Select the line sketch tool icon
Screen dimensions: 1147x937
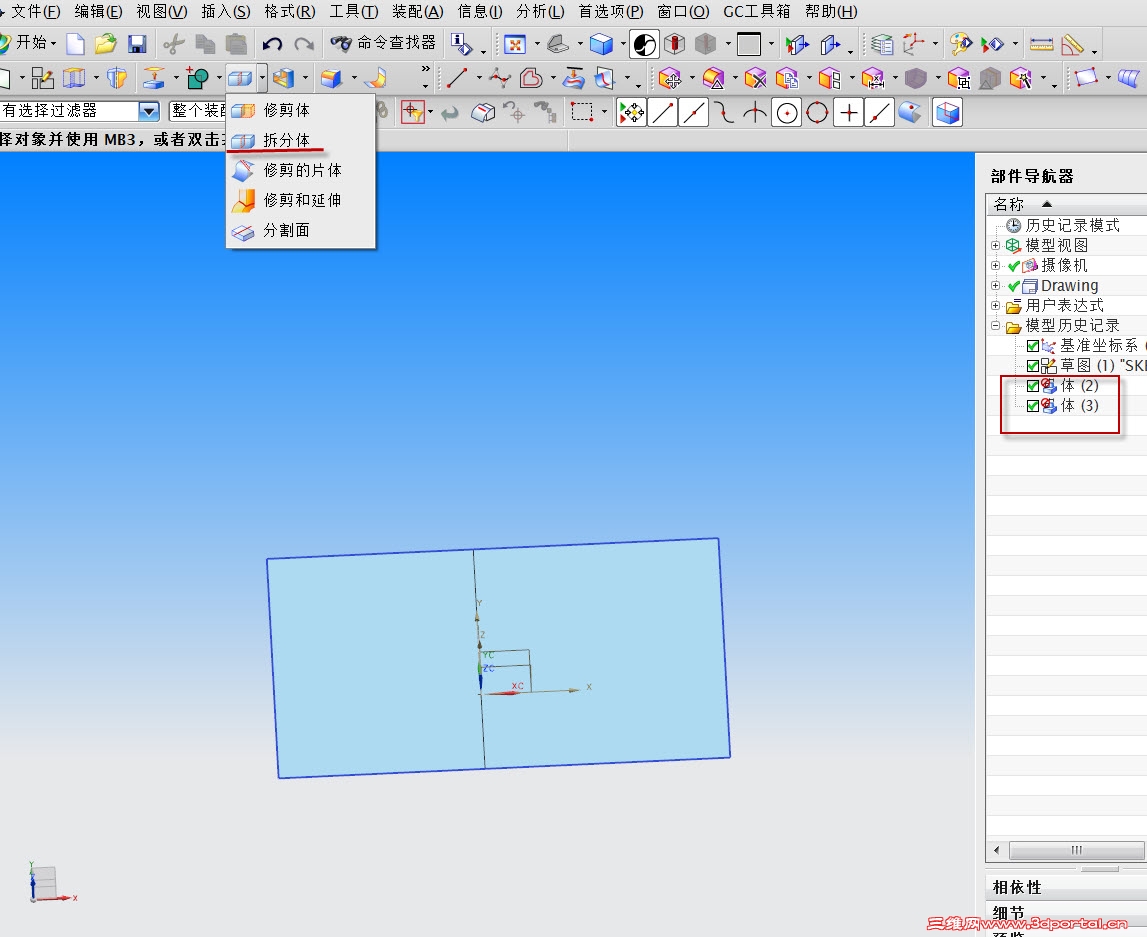[x=457, y=77]
